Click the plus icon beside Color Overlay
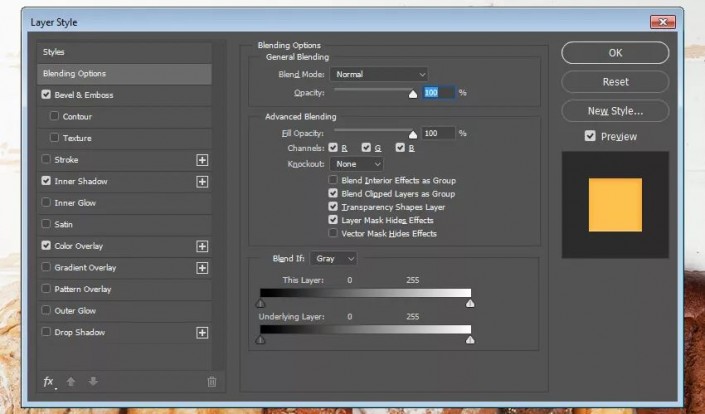The image size is (705, 414). [202, 246]
